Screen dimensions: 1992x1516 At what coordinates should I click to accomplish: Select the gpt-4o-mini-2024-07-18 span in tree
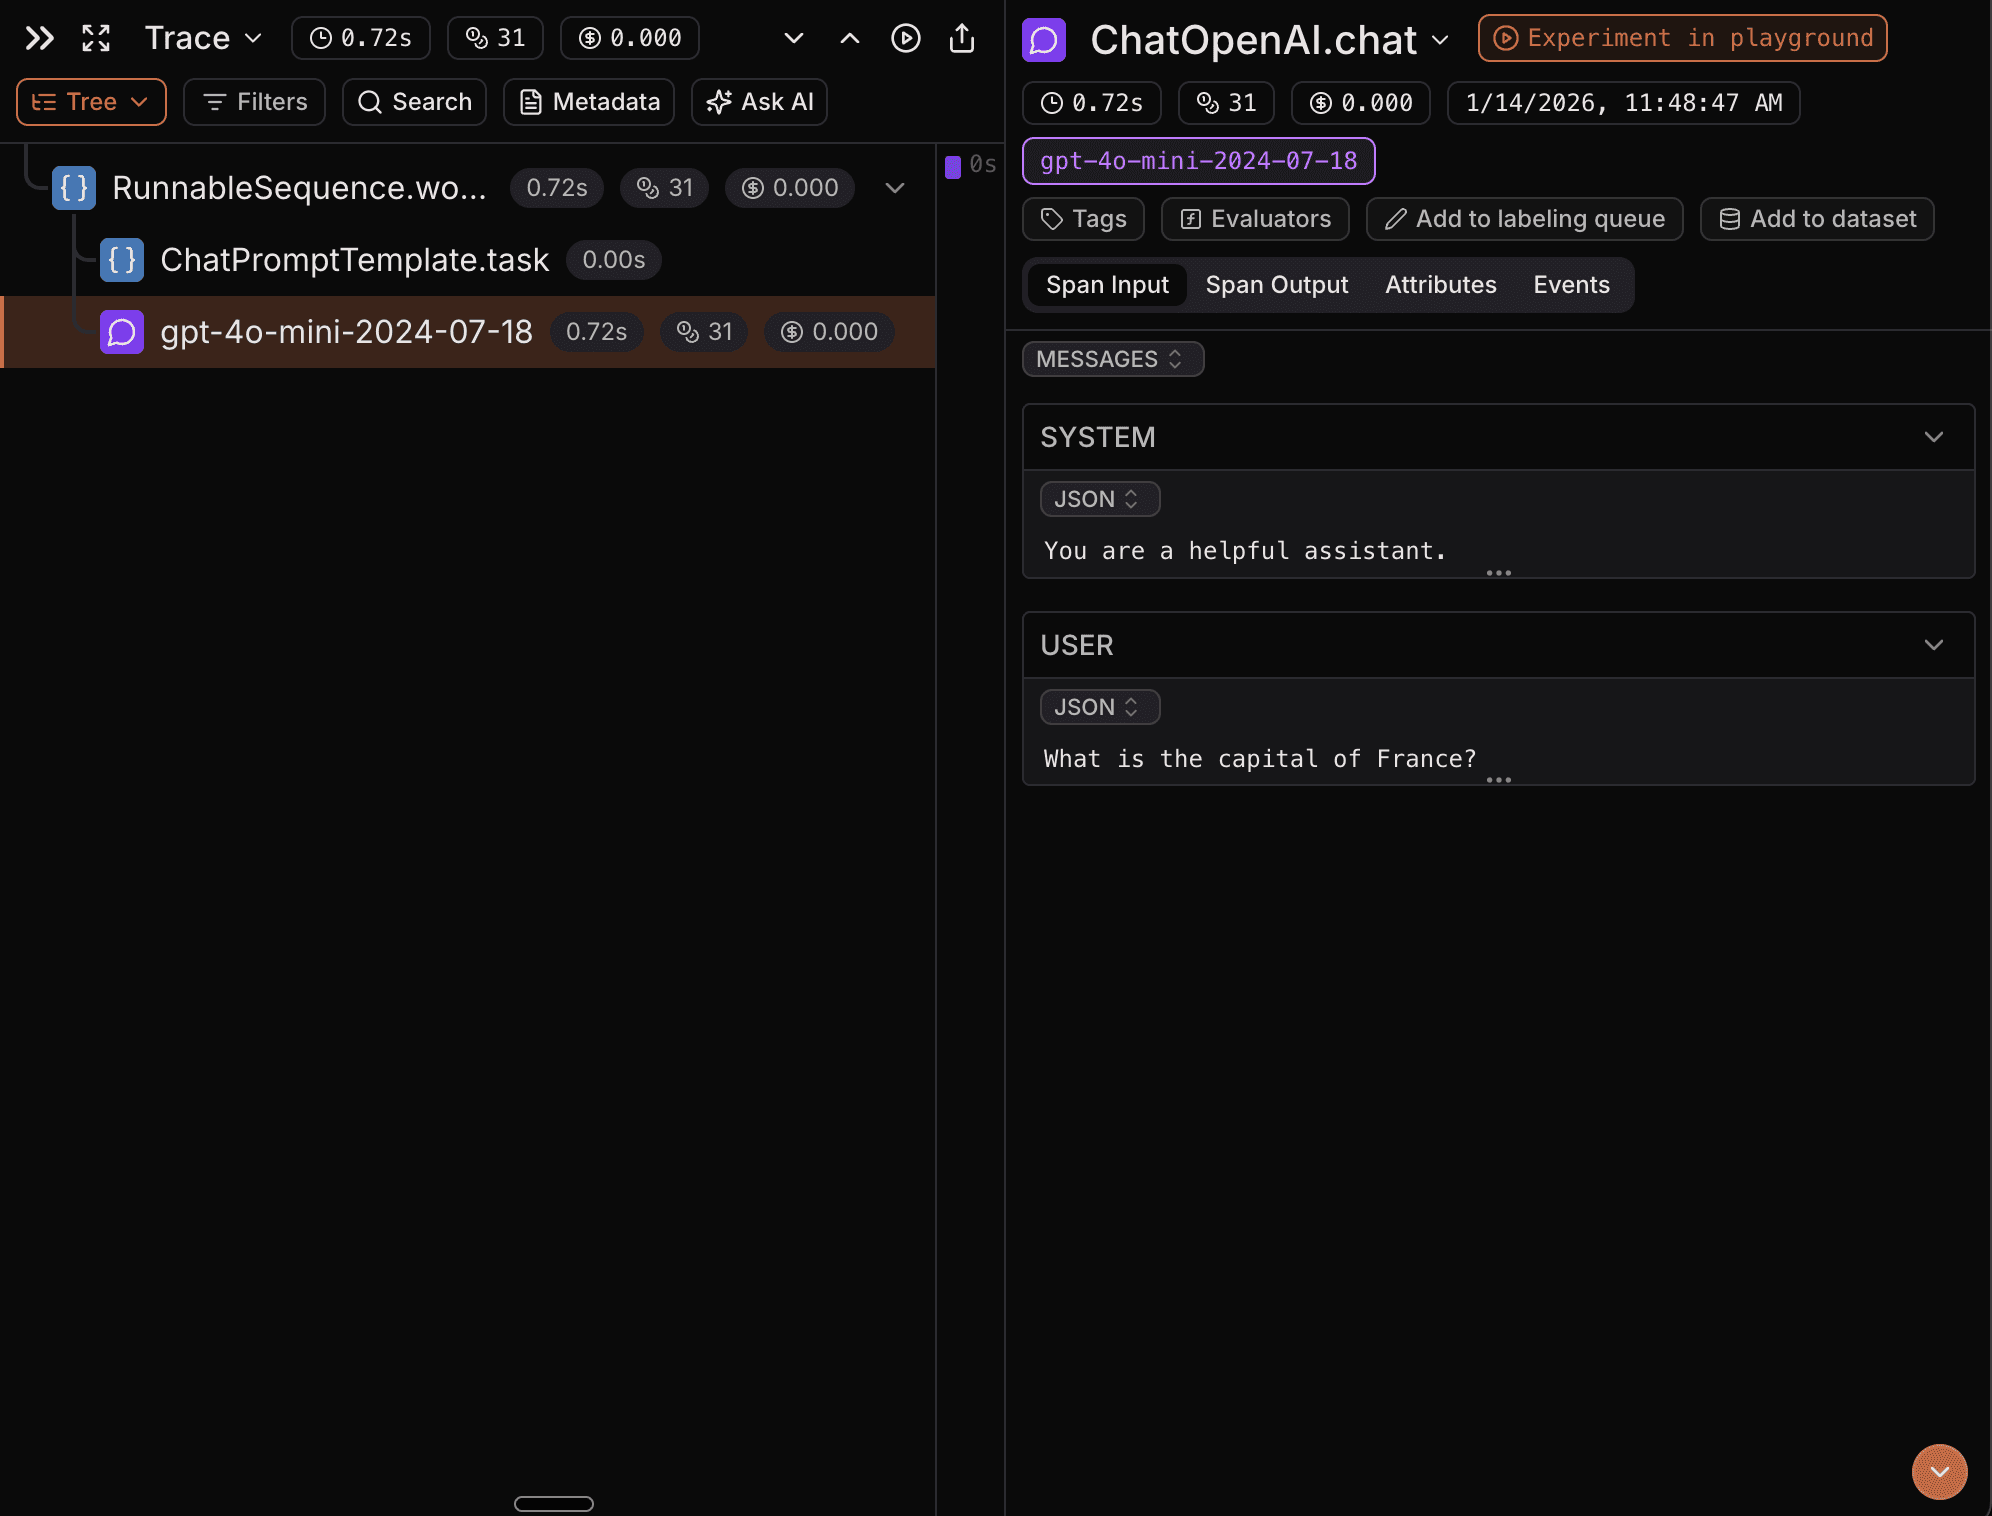click(346, 332)
